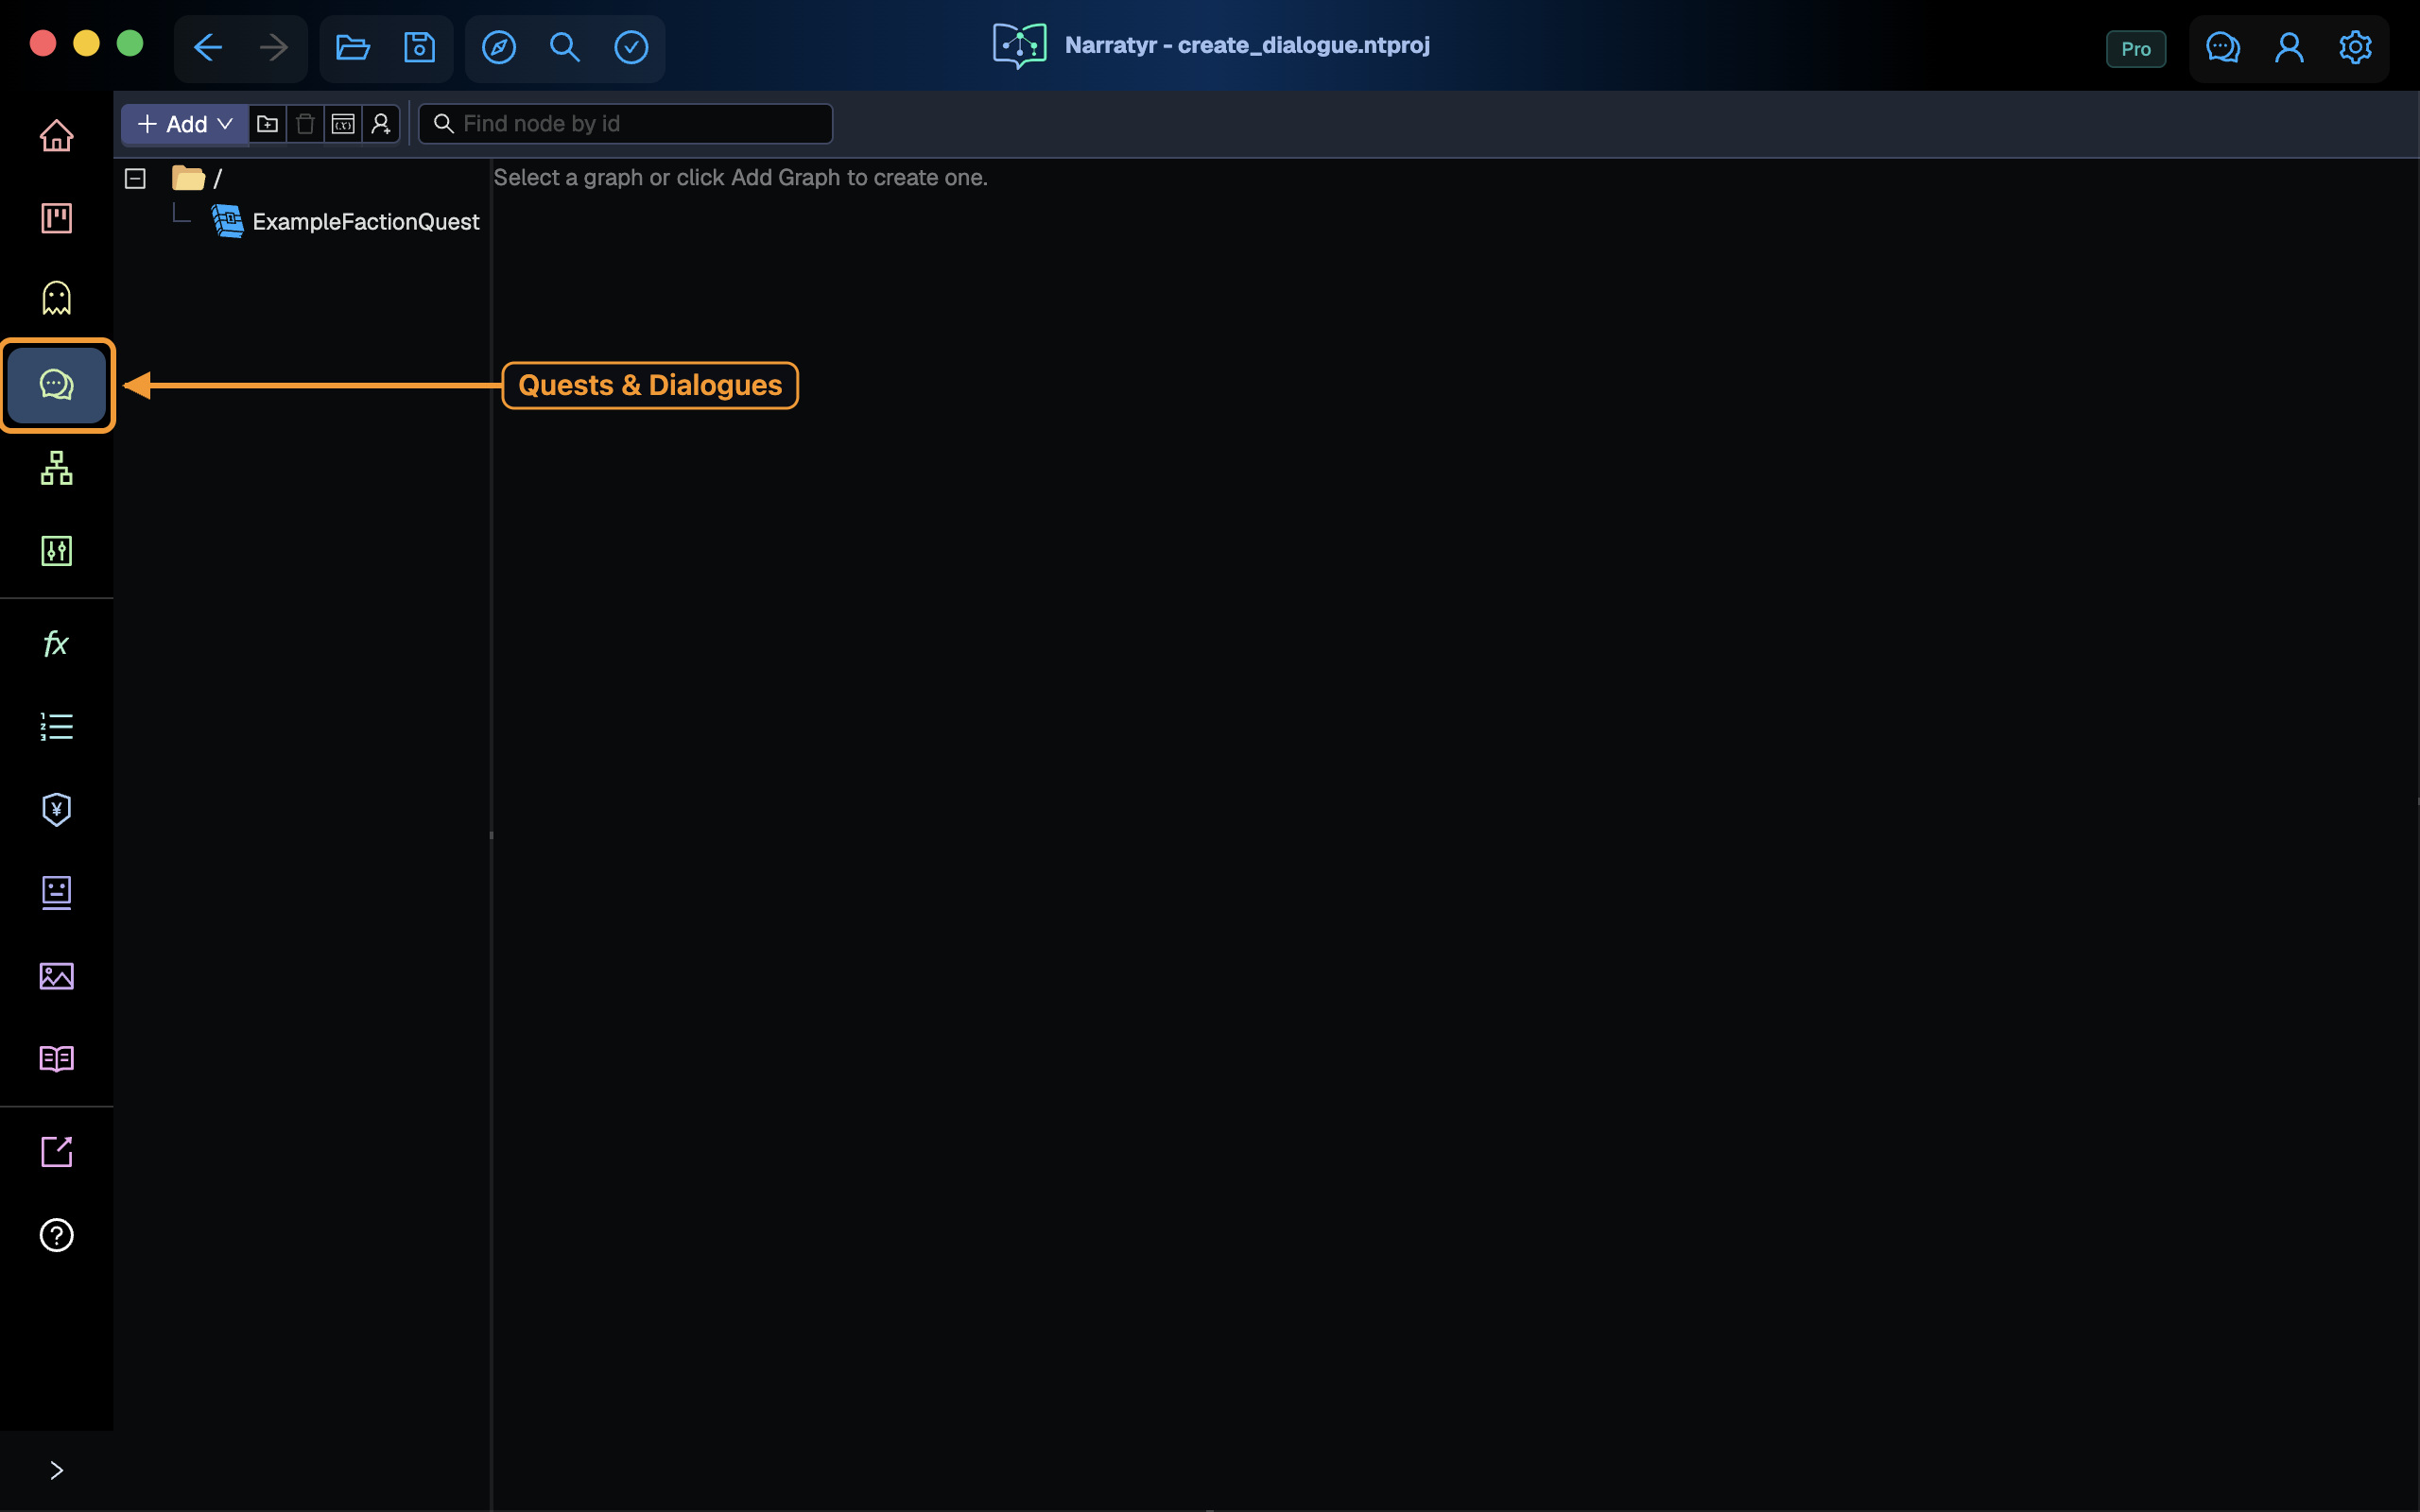Save the project with the disk icon
Screen dimensions: 2420x1512
pos(419,47)
